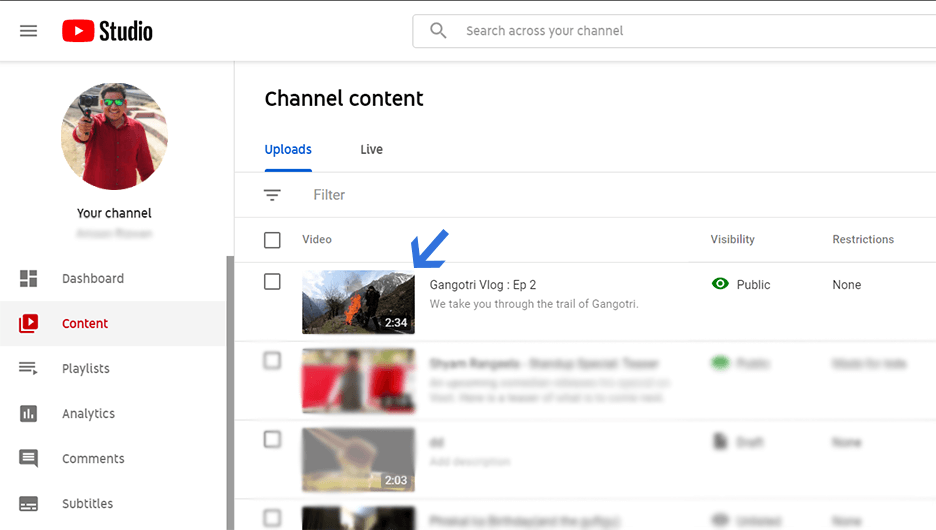
Task: Switch to the Live tab
Action: (x=371, y=150)
